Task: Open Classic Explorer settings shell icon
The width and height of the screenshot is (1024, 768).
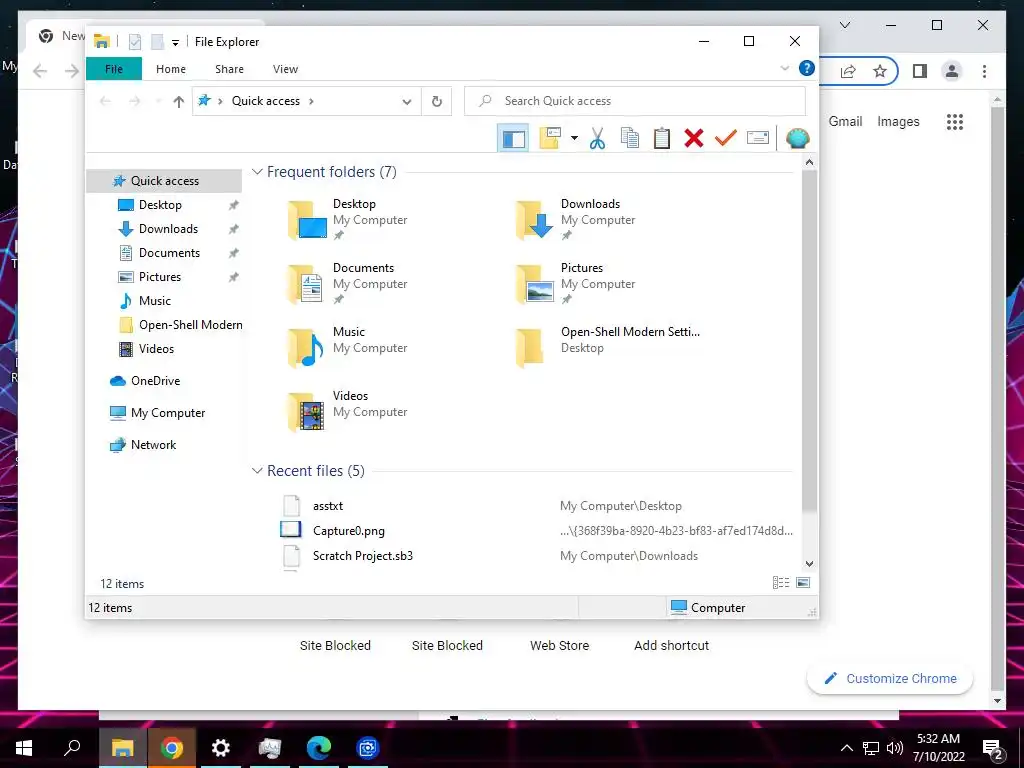Action: pos(797,138)
